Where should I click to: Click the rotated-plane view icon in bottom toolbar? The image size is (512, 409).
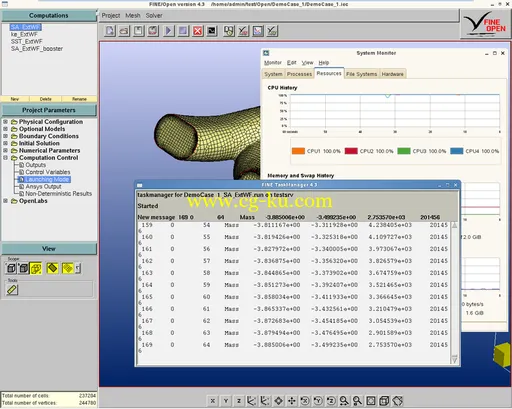pyautogui.click(x=397, y=401)
